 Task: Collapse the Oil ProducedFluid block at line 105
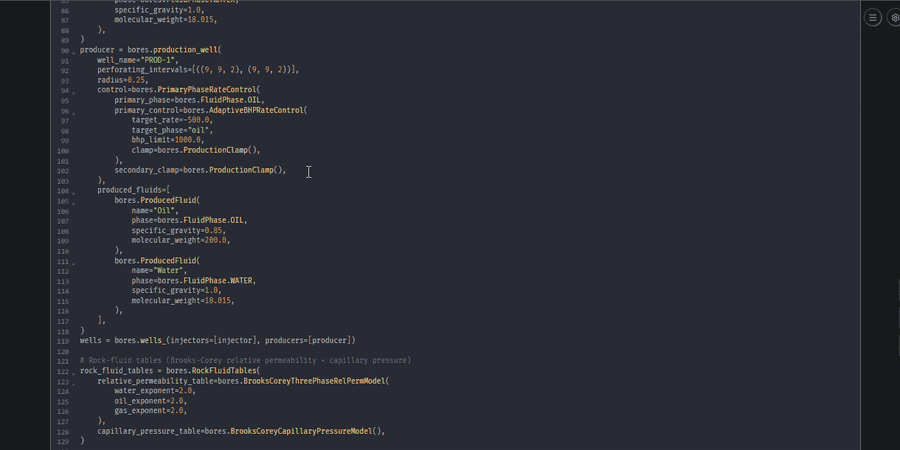point(73,202)
